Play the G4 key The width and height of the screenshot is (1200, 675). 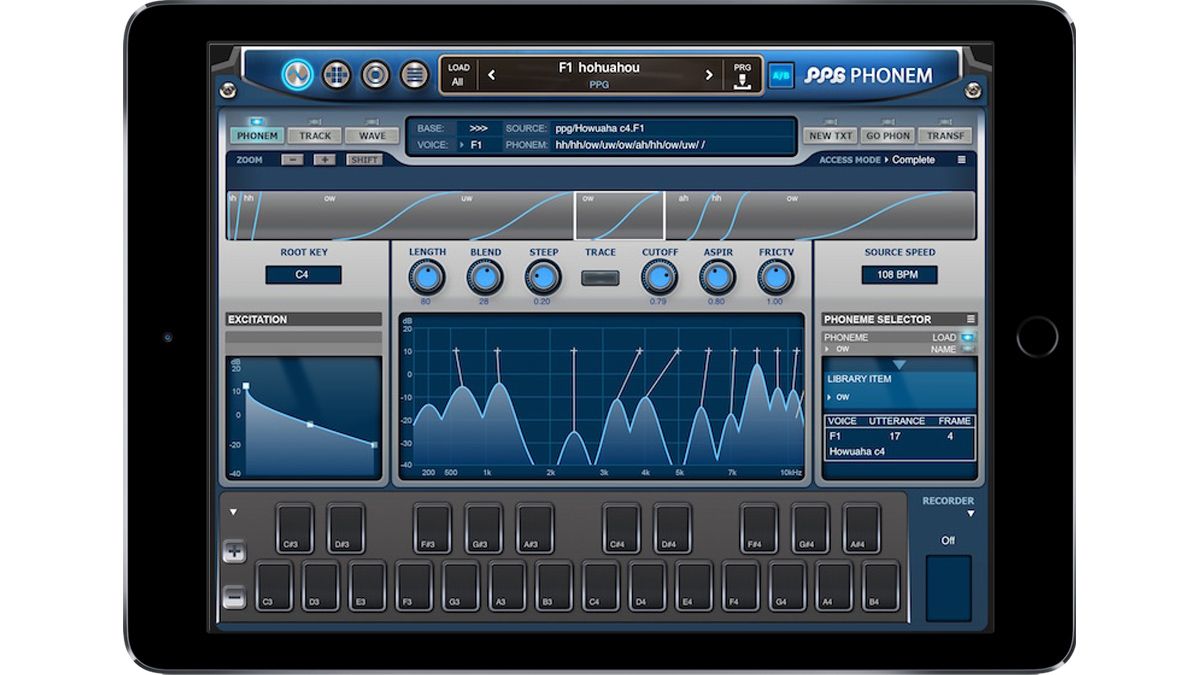787,586
